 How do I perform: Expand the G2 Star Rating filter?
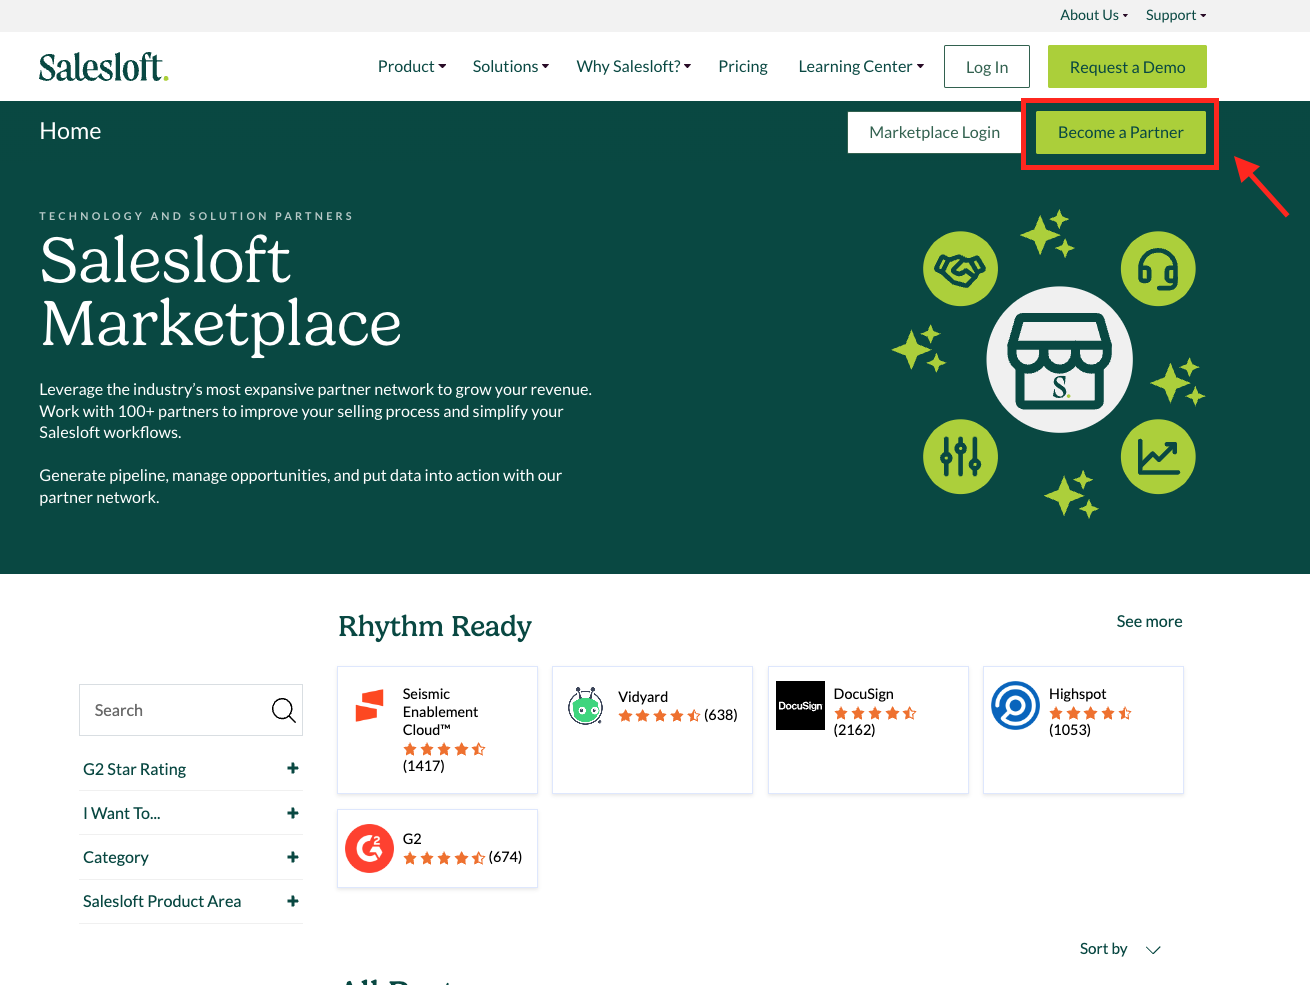point(191,769)
